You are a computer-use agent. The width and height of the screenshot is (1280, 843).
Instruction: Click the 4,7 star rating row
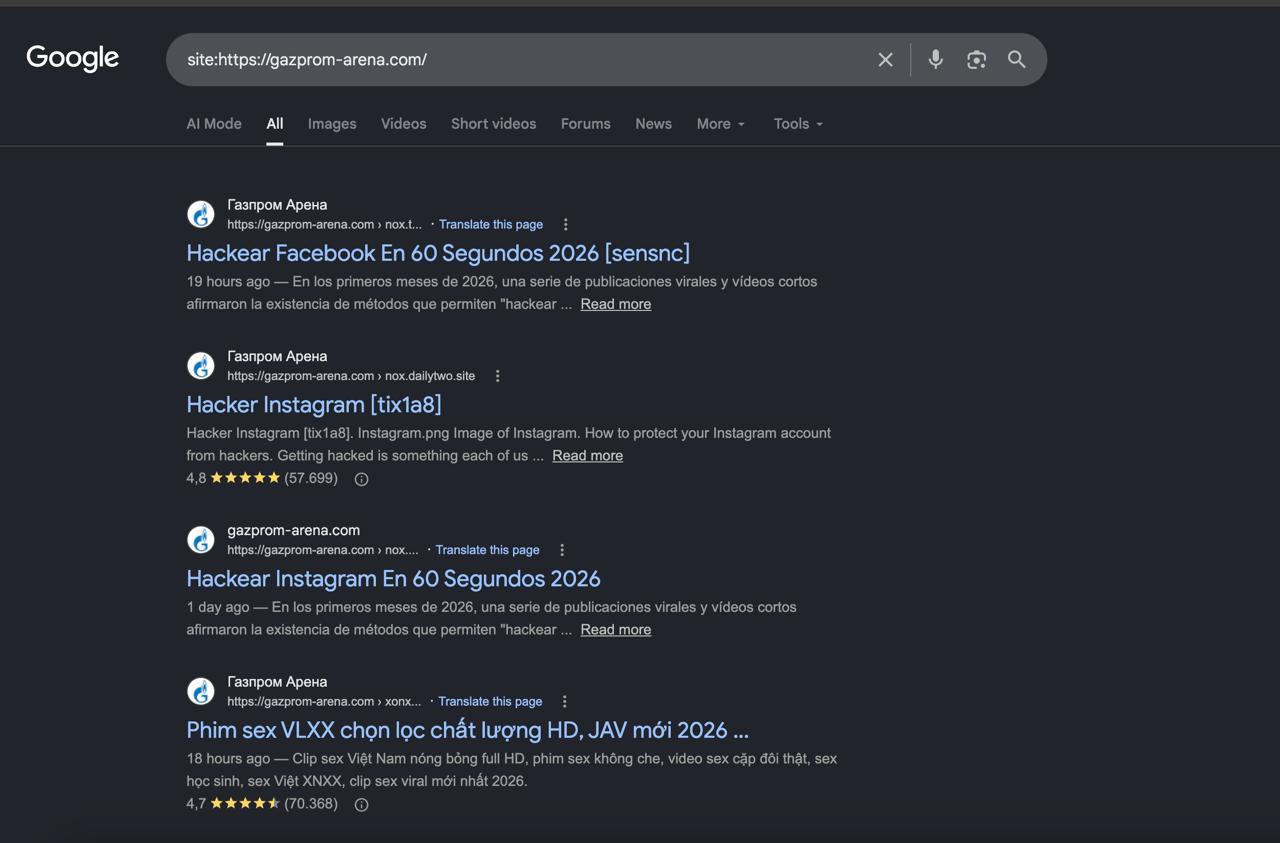[262, 805]
